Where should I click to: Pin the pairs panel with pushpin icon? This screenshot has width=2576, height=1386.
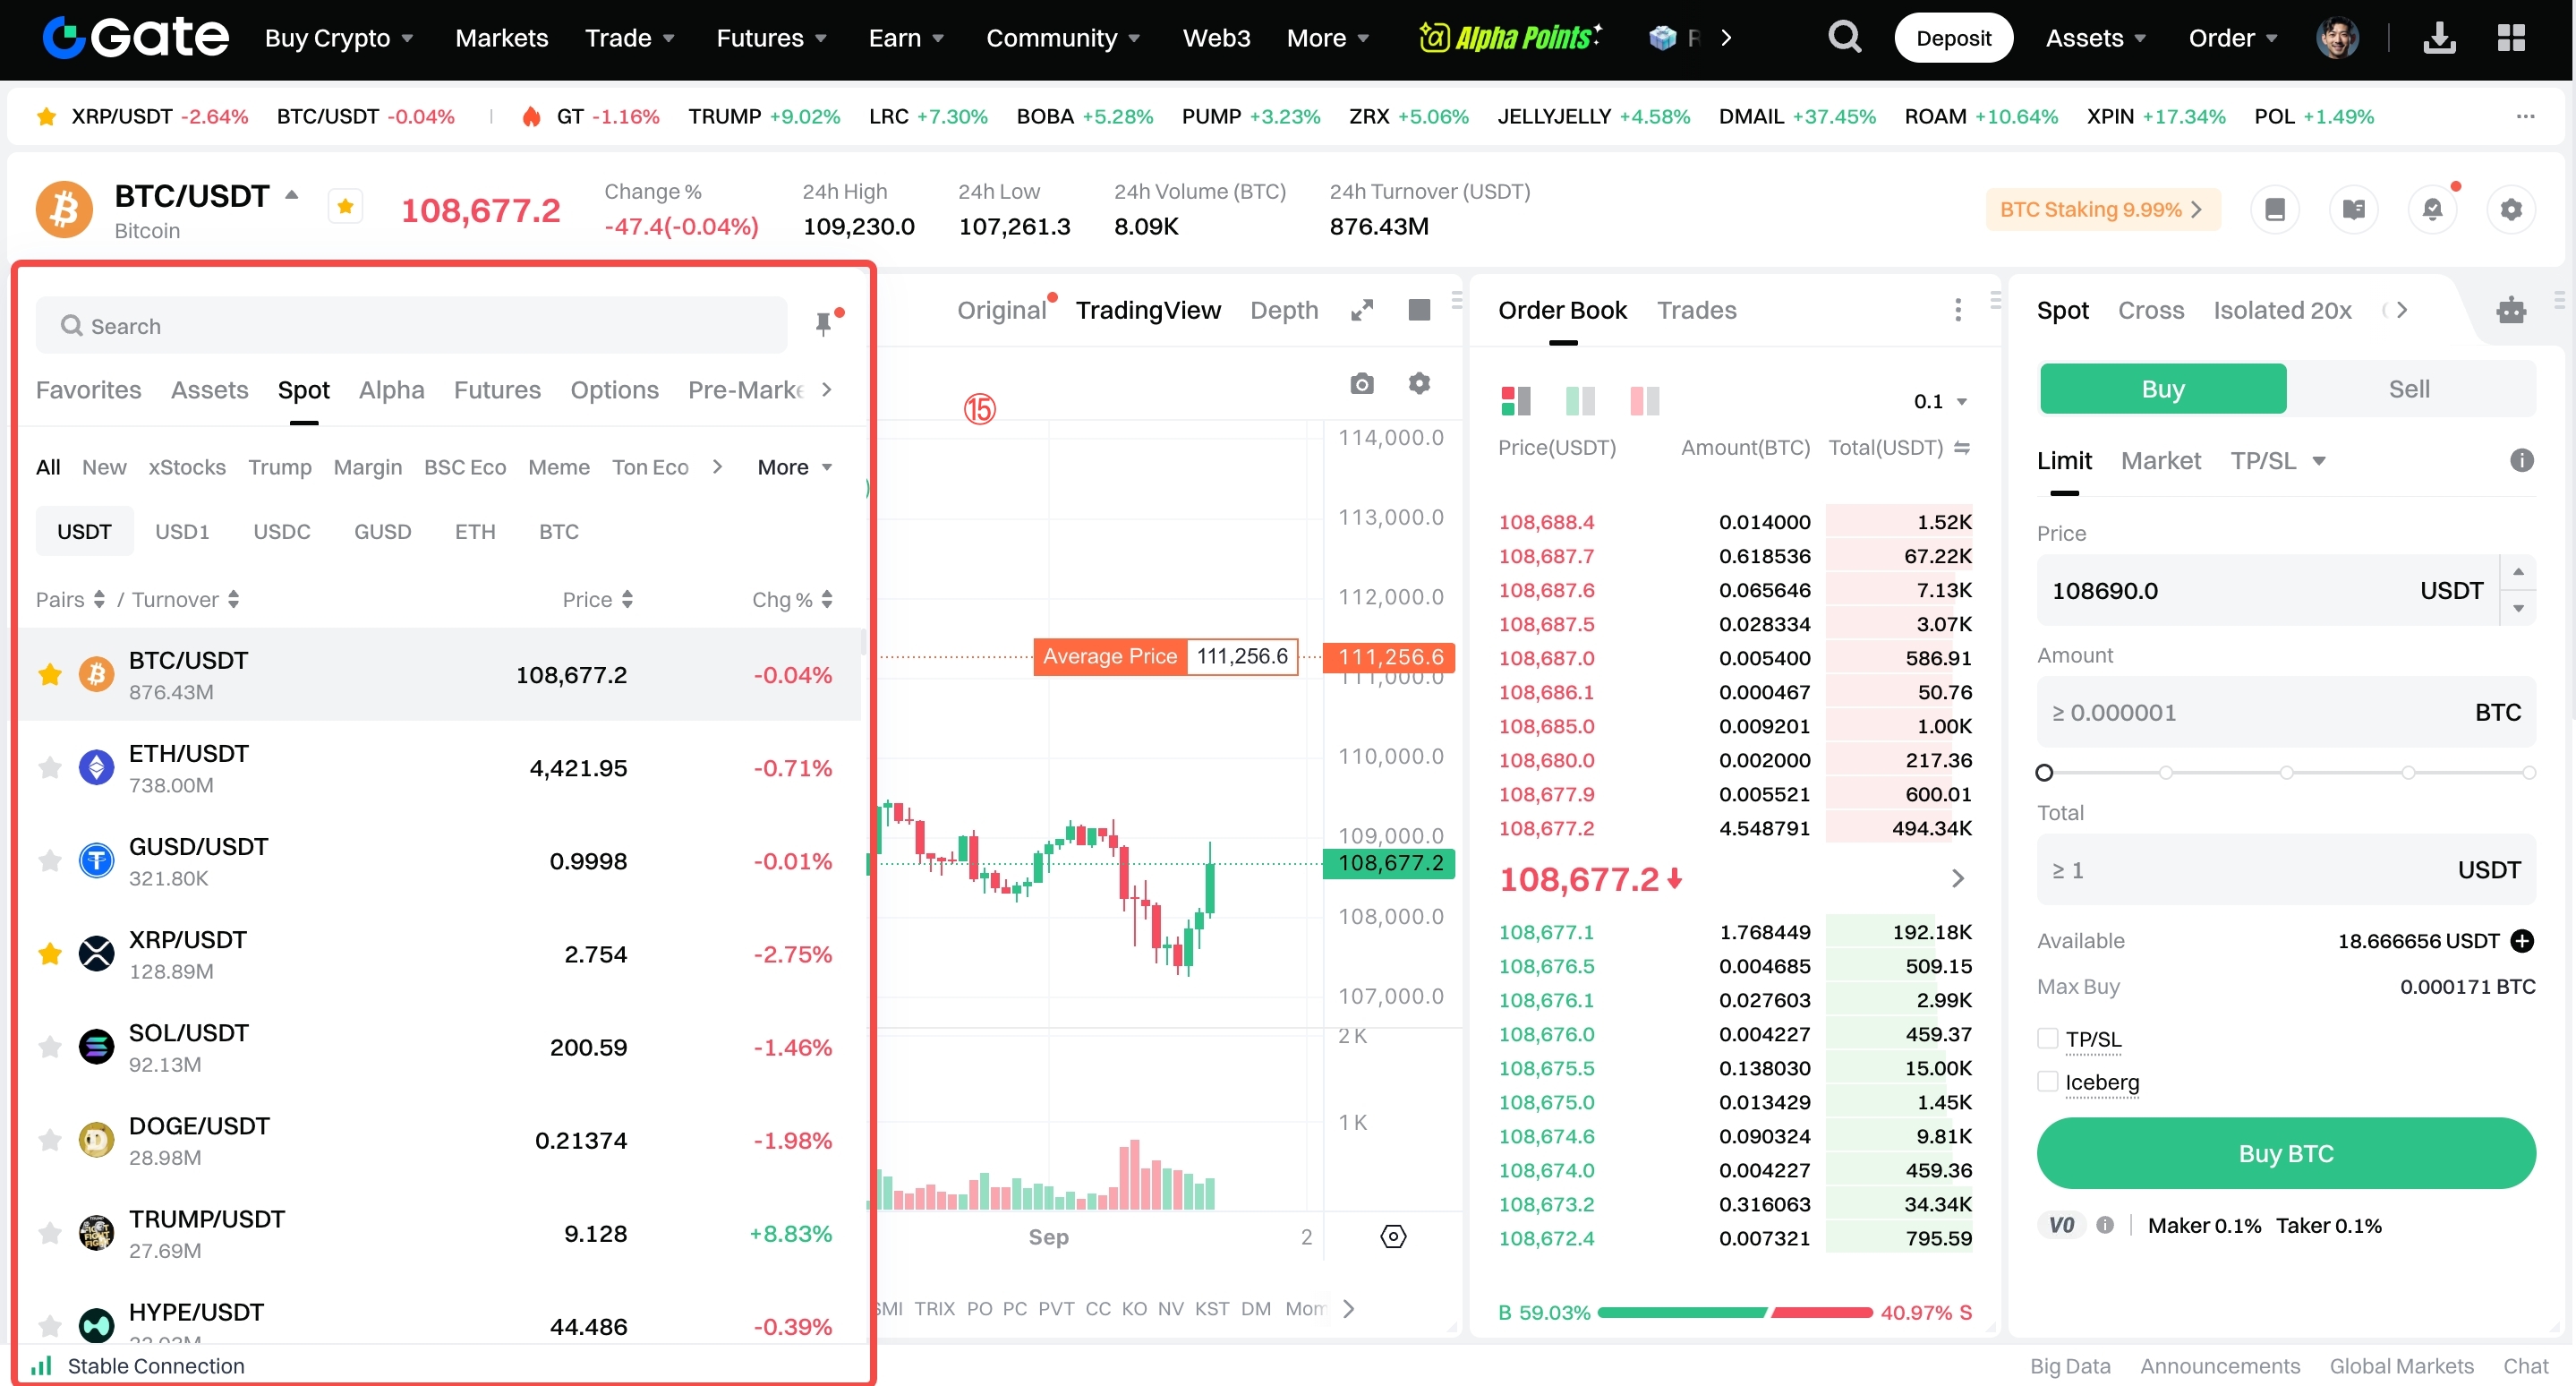(823, 324)
